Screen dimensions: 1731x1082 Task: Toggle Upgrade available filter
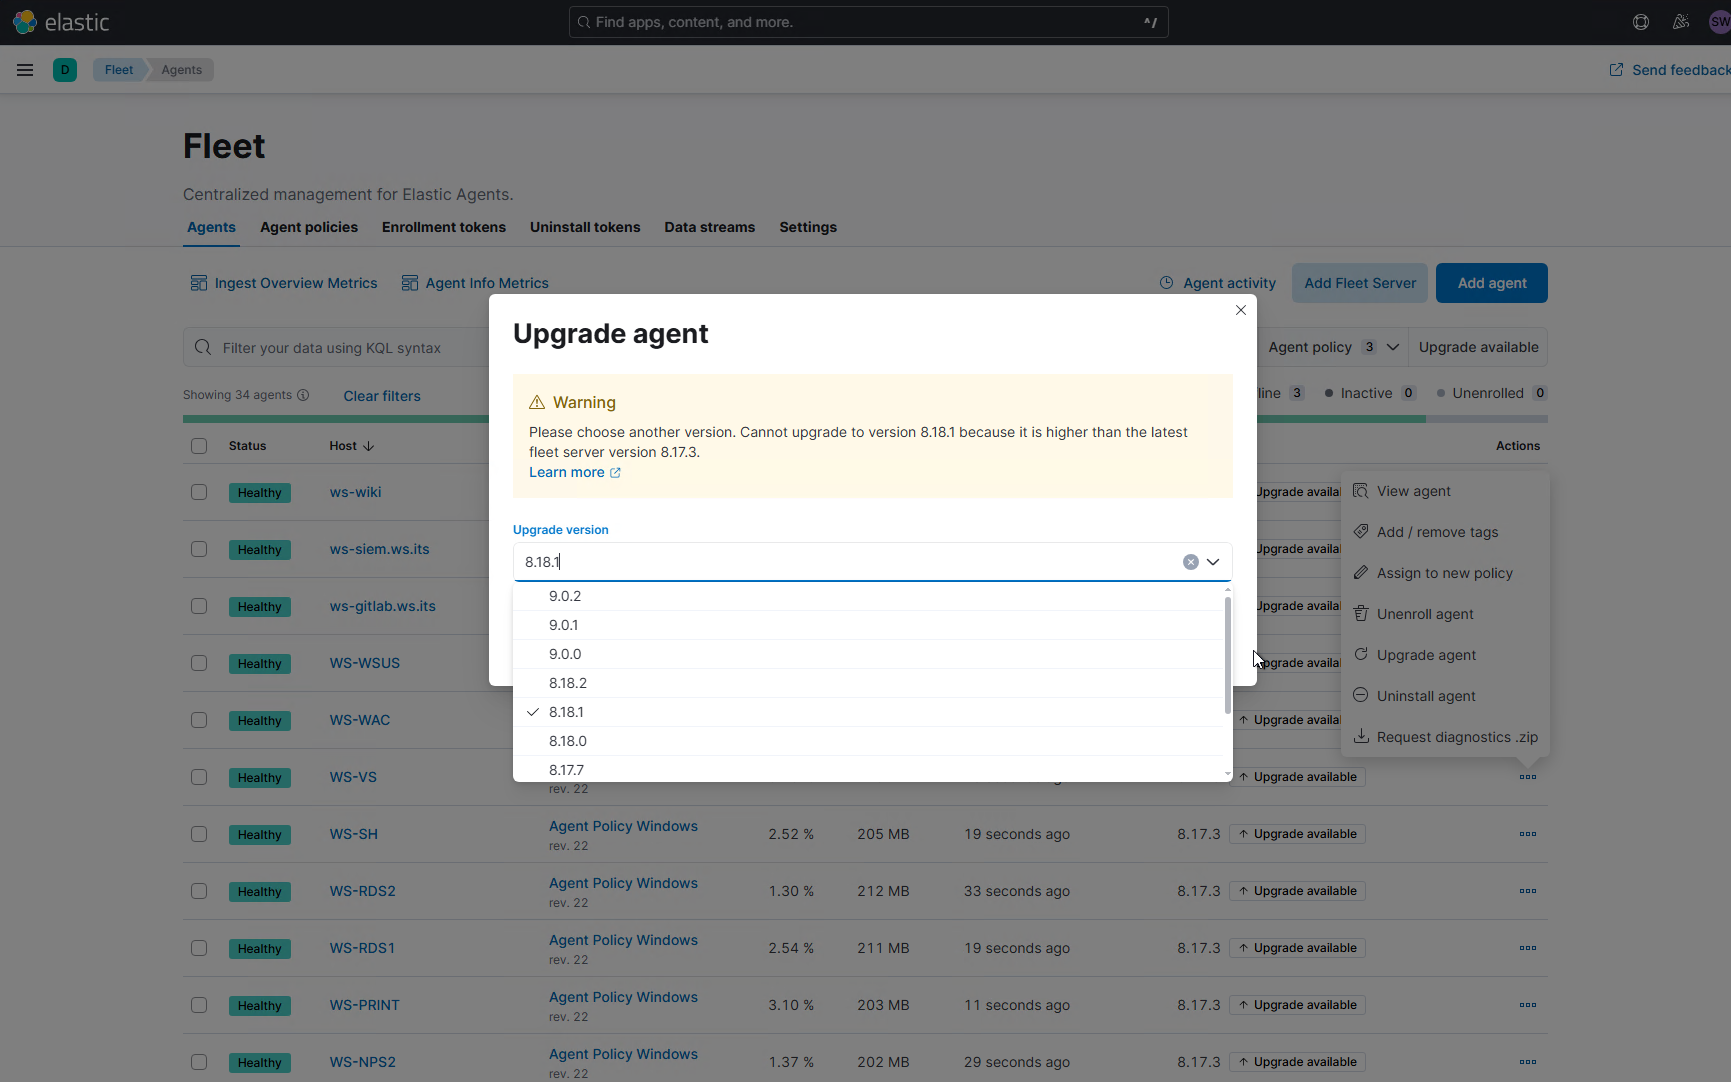pos(1478,347)
